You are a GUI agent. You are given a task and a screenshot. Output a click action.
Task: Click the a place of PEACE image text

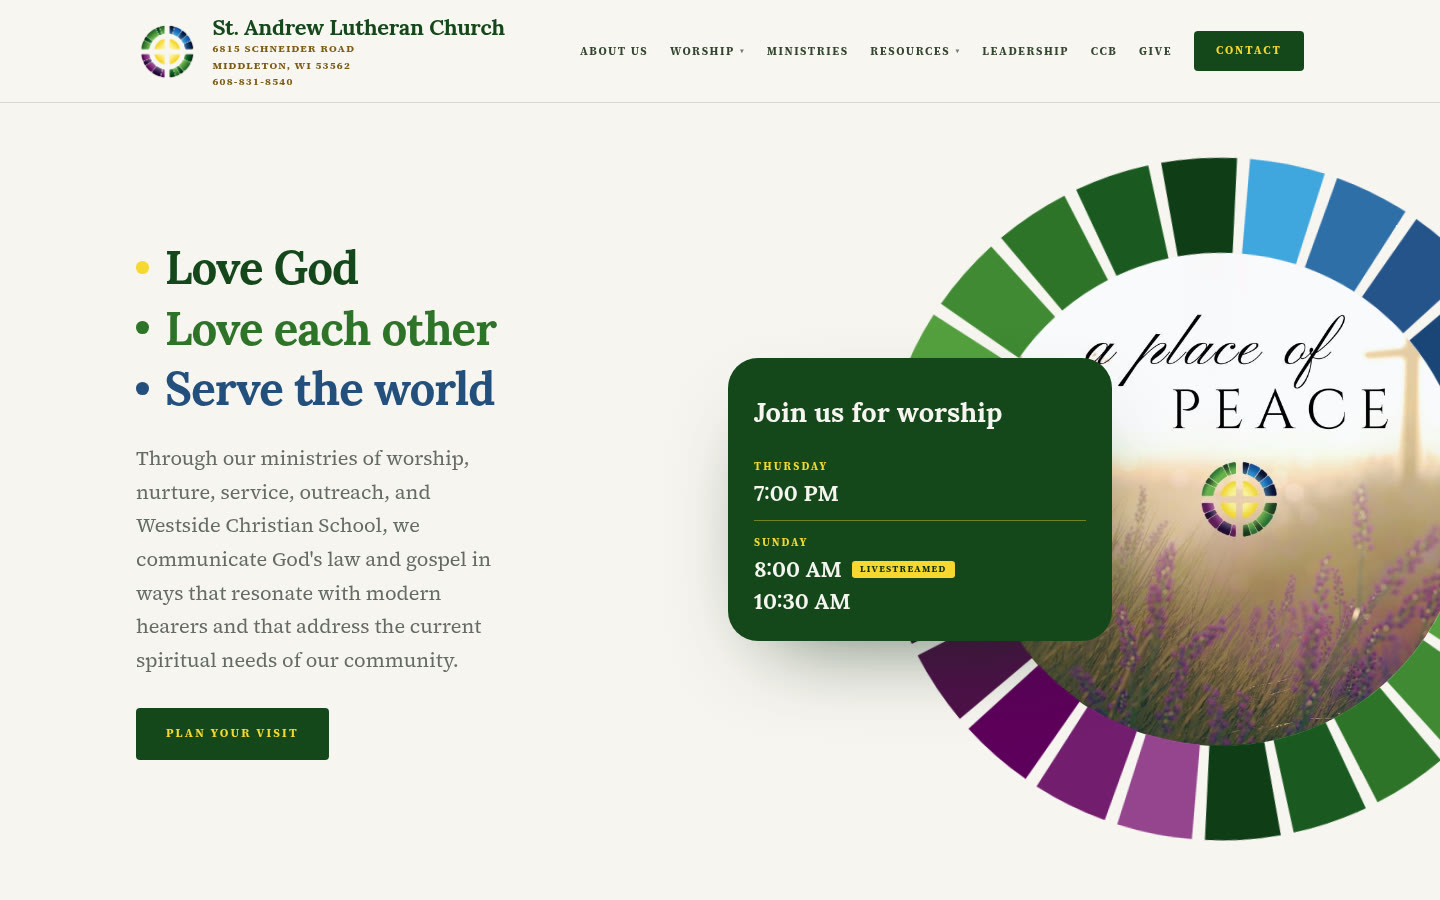point(1237,374)
